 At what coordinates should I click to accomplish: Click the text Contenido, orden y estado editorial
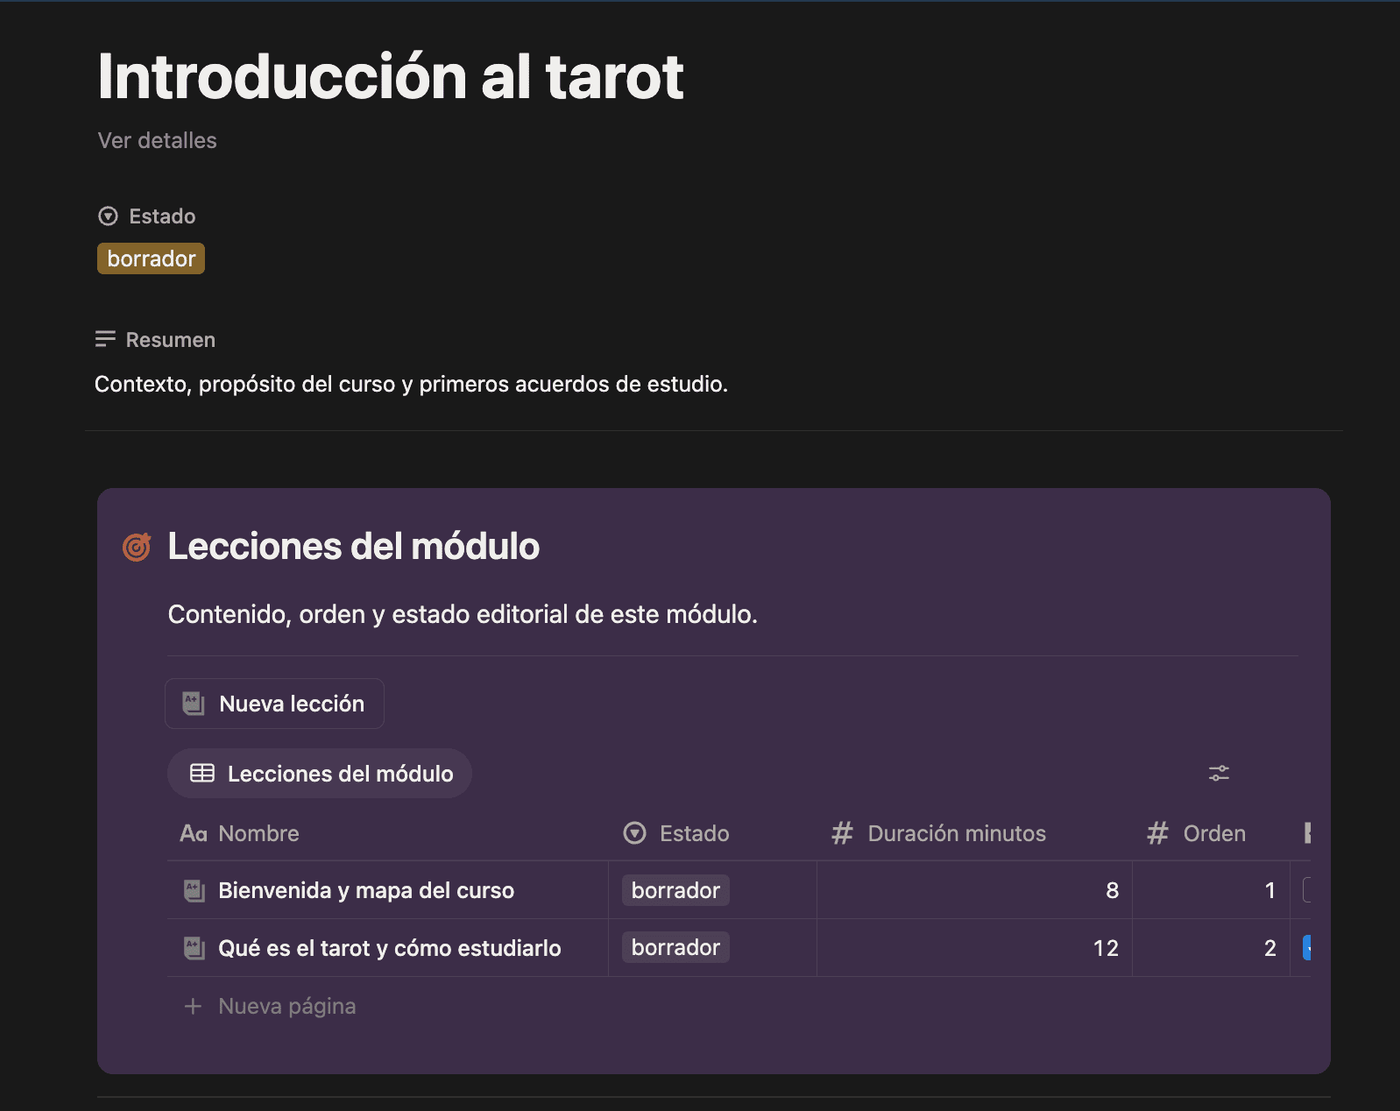[x=463, y=614]
